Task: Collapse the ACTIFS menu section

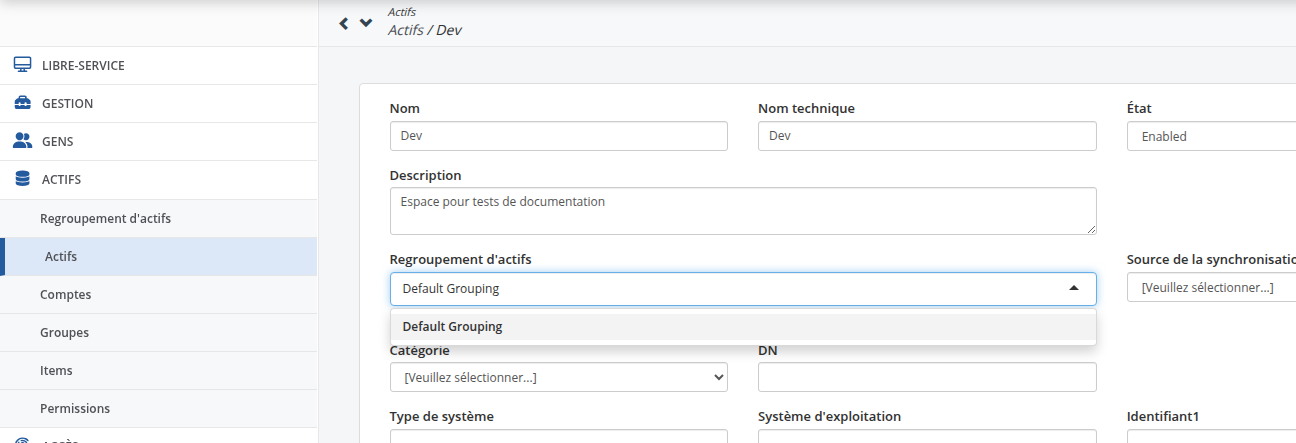Action: tap(159, 179)
